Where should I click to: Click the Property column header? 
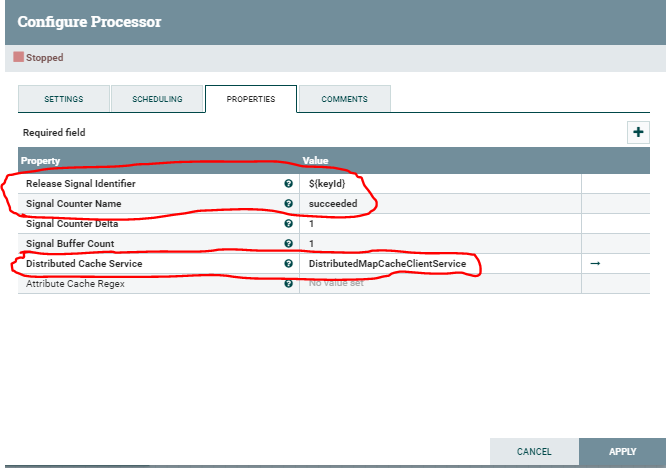(x=40, y=161)
